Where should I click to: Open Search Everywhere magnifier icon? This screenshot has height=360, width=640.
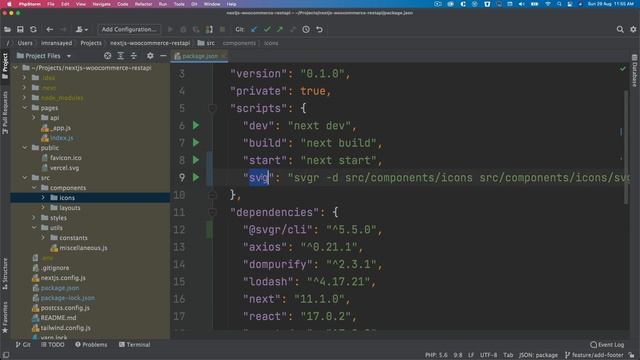620,29
